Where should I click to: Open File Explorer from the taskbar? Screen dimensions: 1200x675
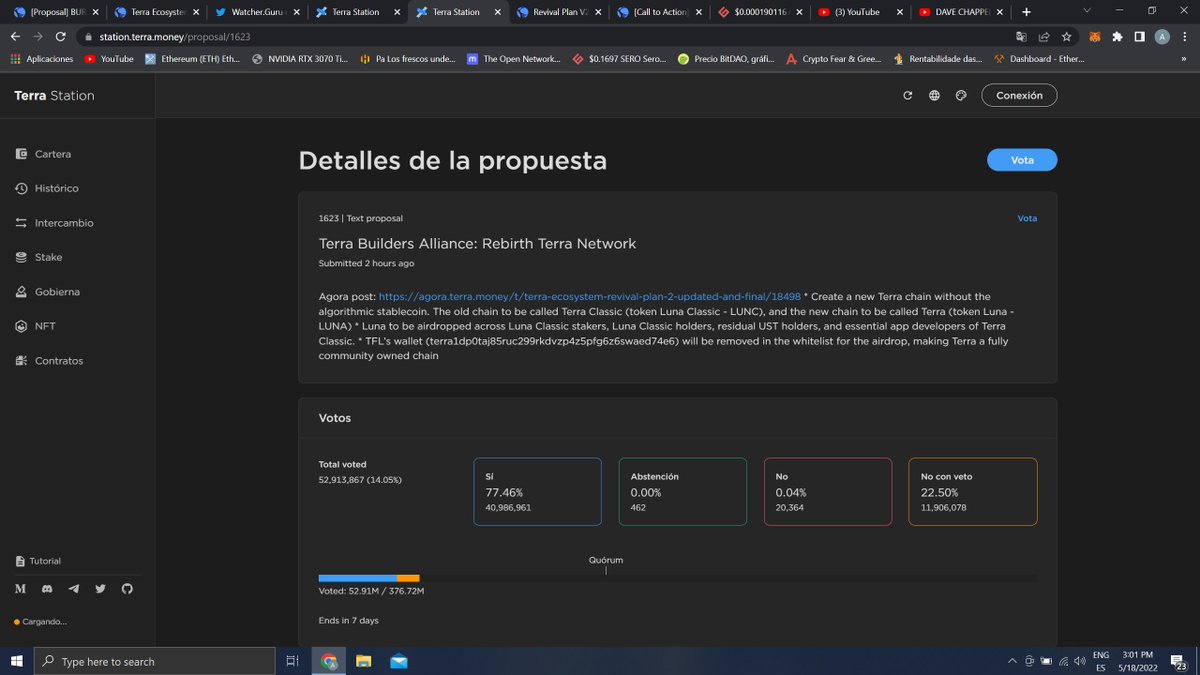tap(363, 661)
